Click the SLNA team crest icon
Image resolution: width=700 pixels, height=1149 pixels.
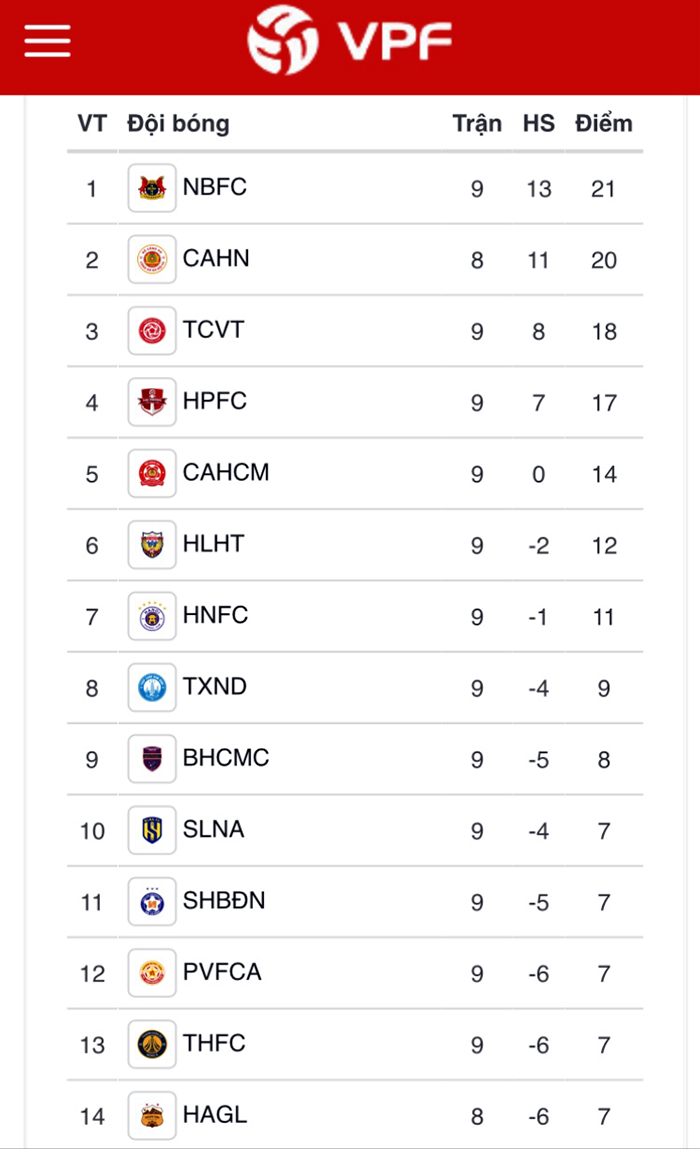(152, 830)
